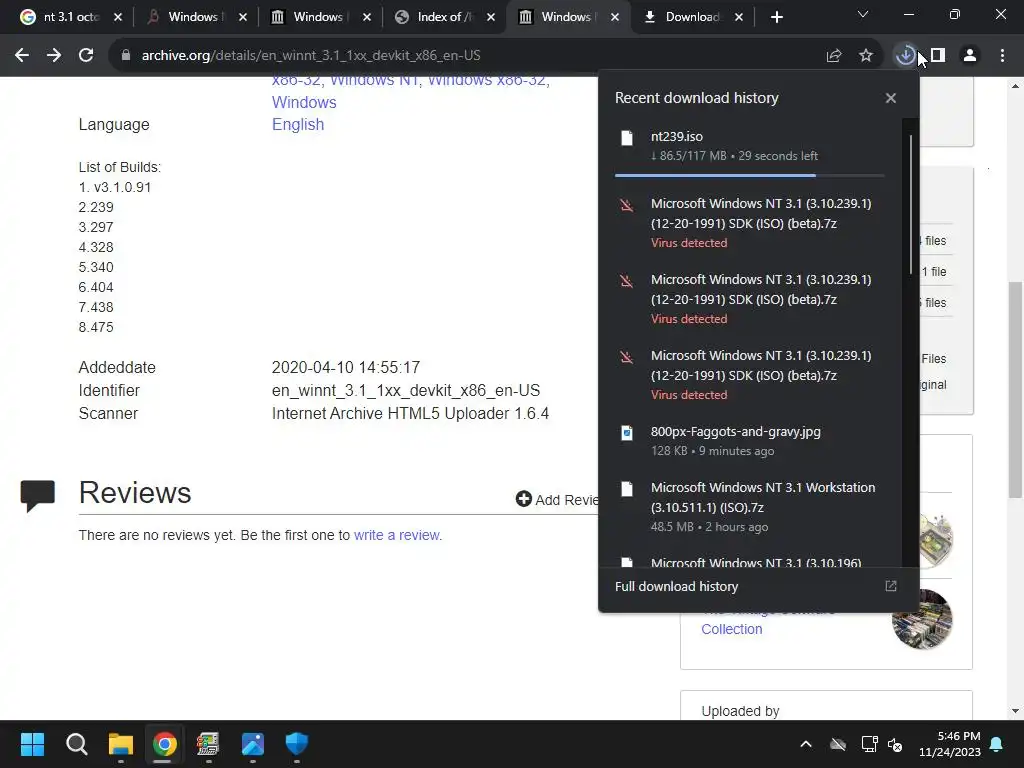Screen dimensions: 1024x768
Task: Close the 'nt 3.1 octo' tab
Action: [x=118, y=17]
